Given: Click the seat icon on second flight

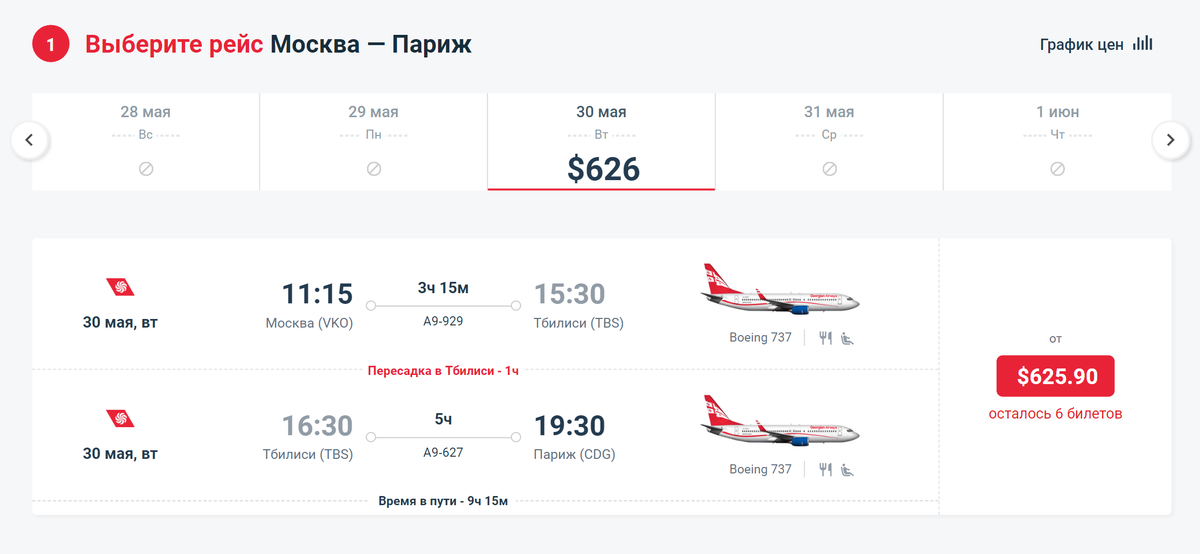Looking at the screenshot, I should [847, 469].
